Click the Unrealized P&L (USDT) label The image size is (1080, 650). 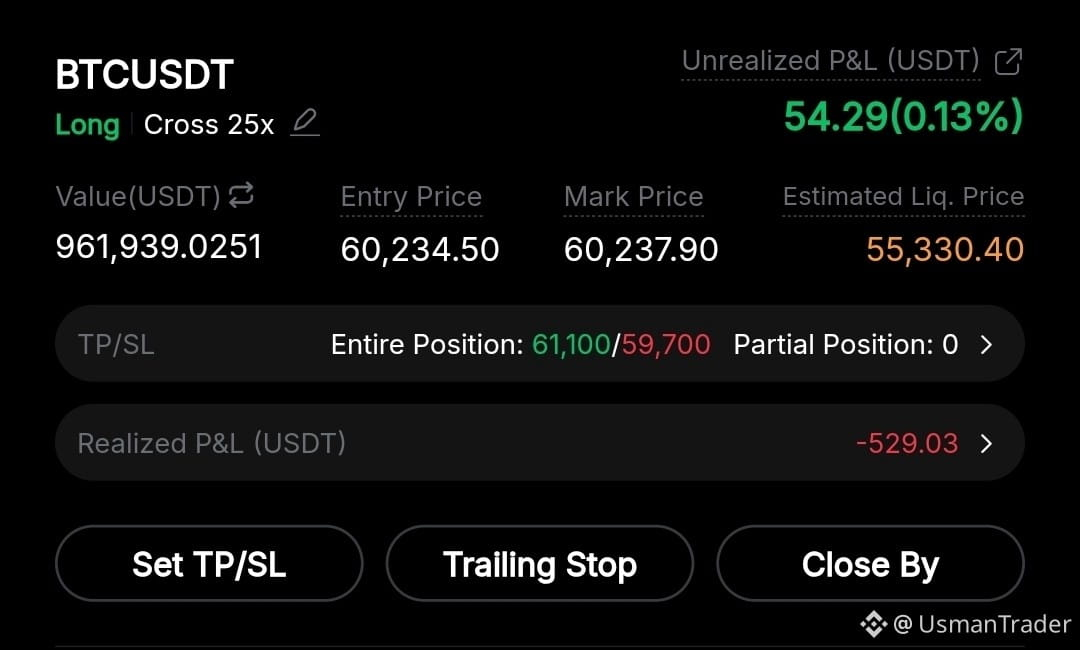831,61
